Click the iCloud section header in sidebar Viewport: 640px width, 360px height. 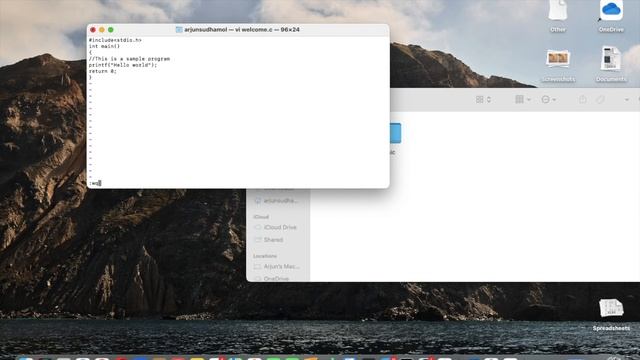[261, 217]
